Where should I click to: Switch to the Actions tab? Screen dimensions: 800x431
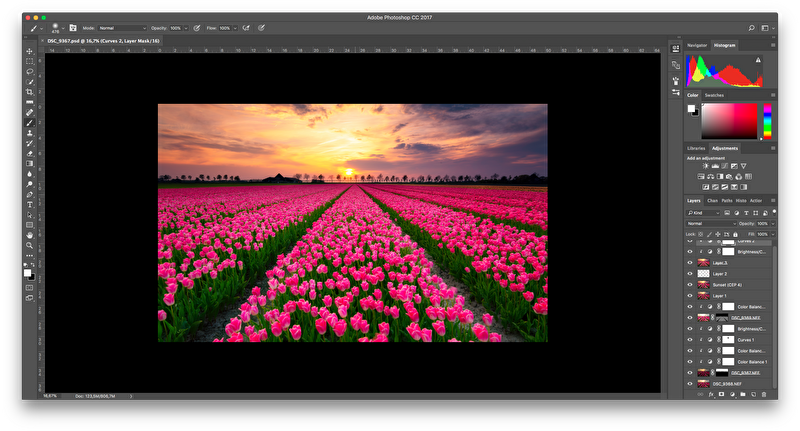(756, 200)
